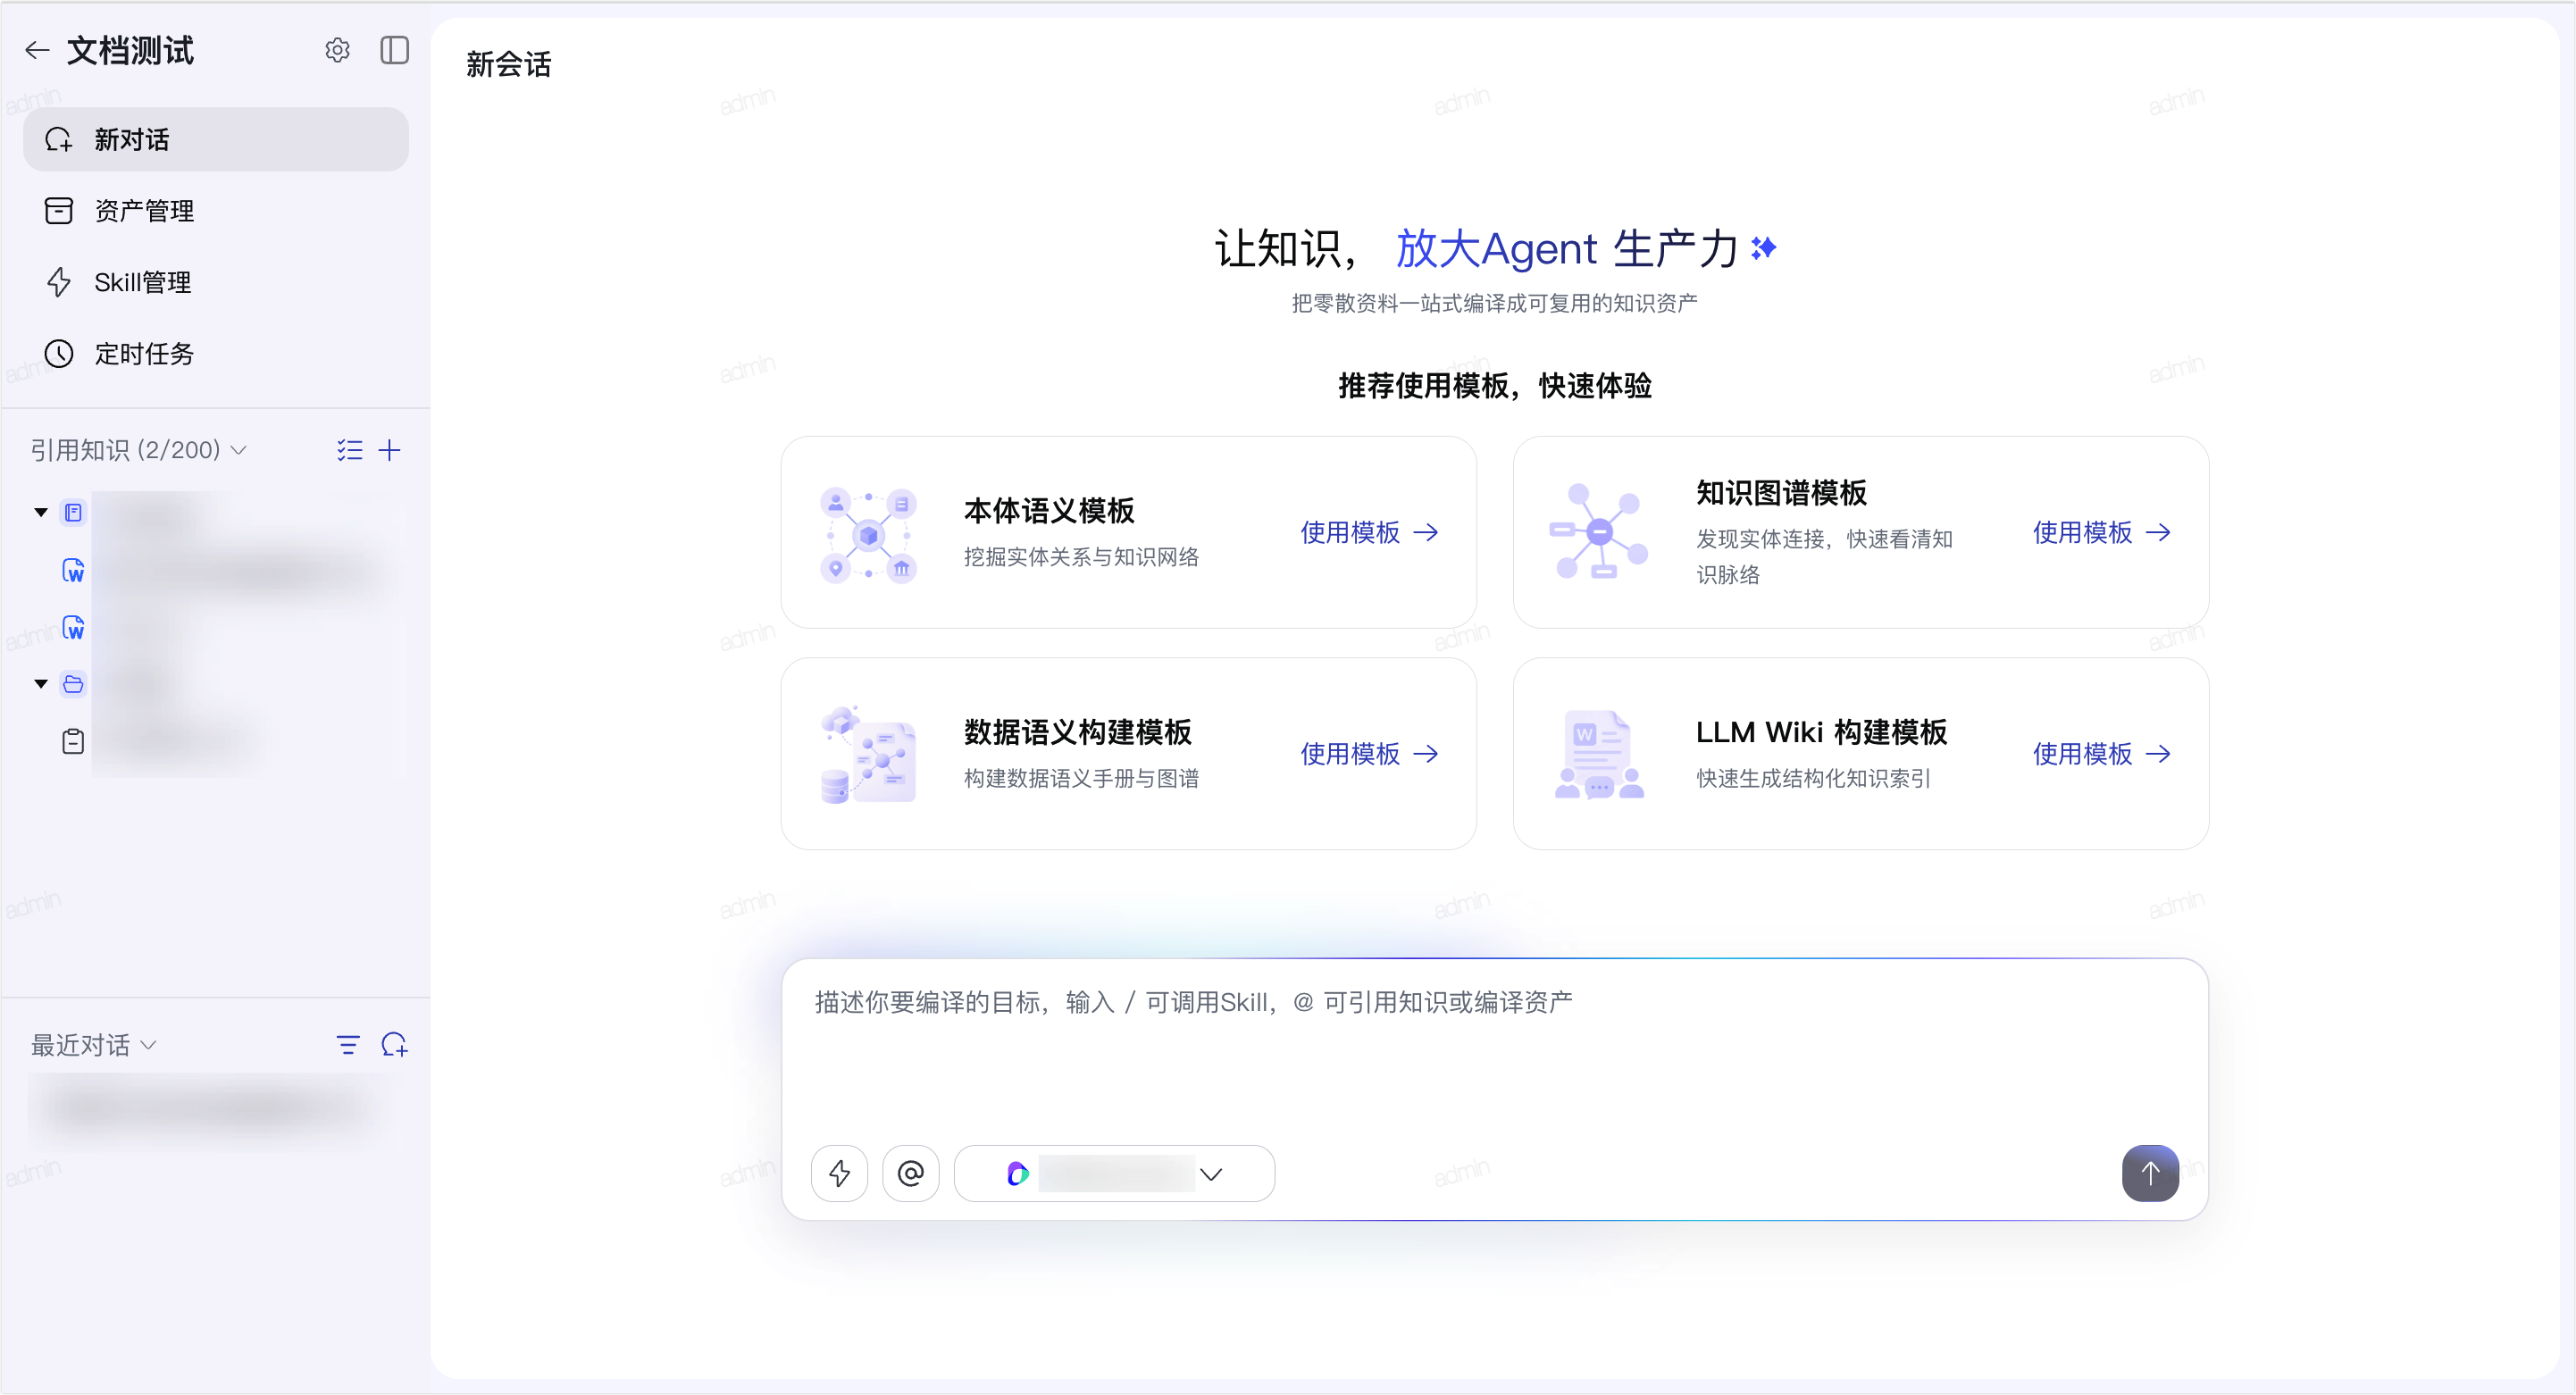
Task: Click the @ mention button in input
Action: 911,1173
